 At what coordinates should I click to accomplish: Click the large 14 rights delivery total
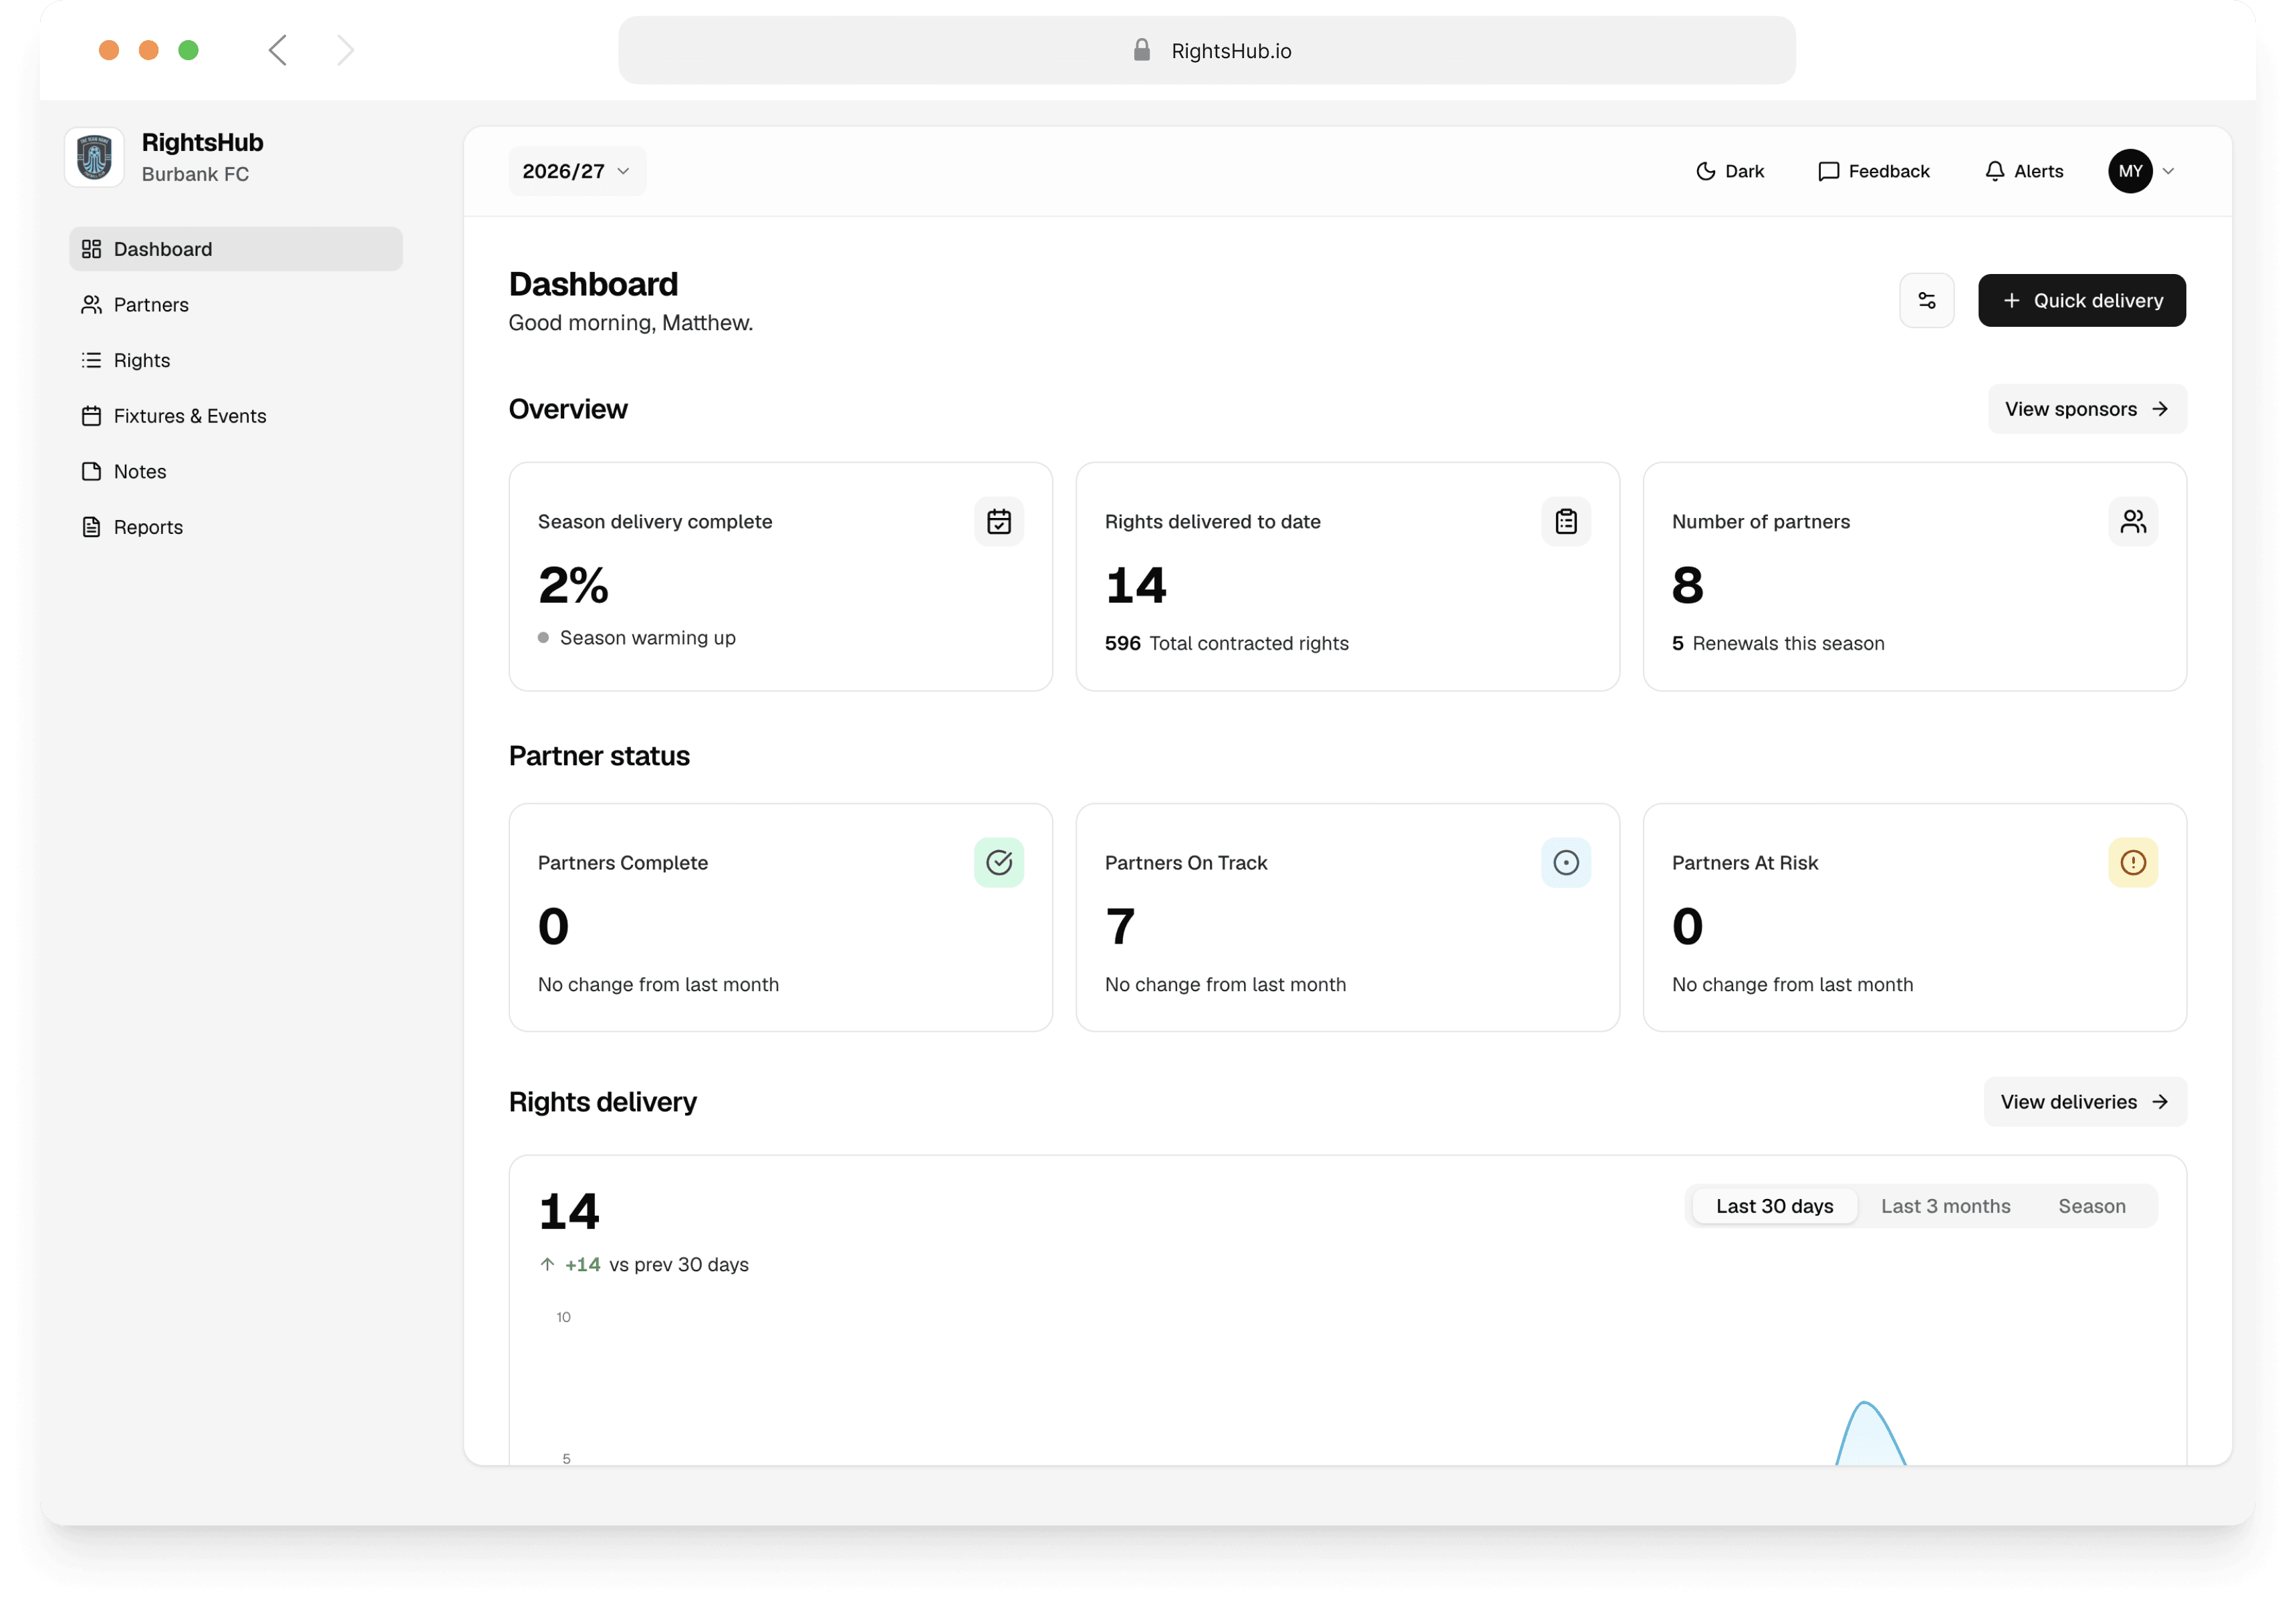(x=568, y=1211)
